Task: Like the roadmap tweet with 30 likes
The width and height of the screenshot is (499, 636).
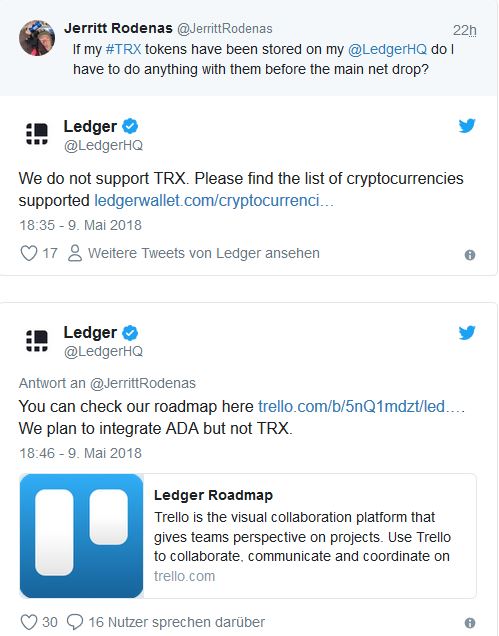Action: [x=29, y=622]
